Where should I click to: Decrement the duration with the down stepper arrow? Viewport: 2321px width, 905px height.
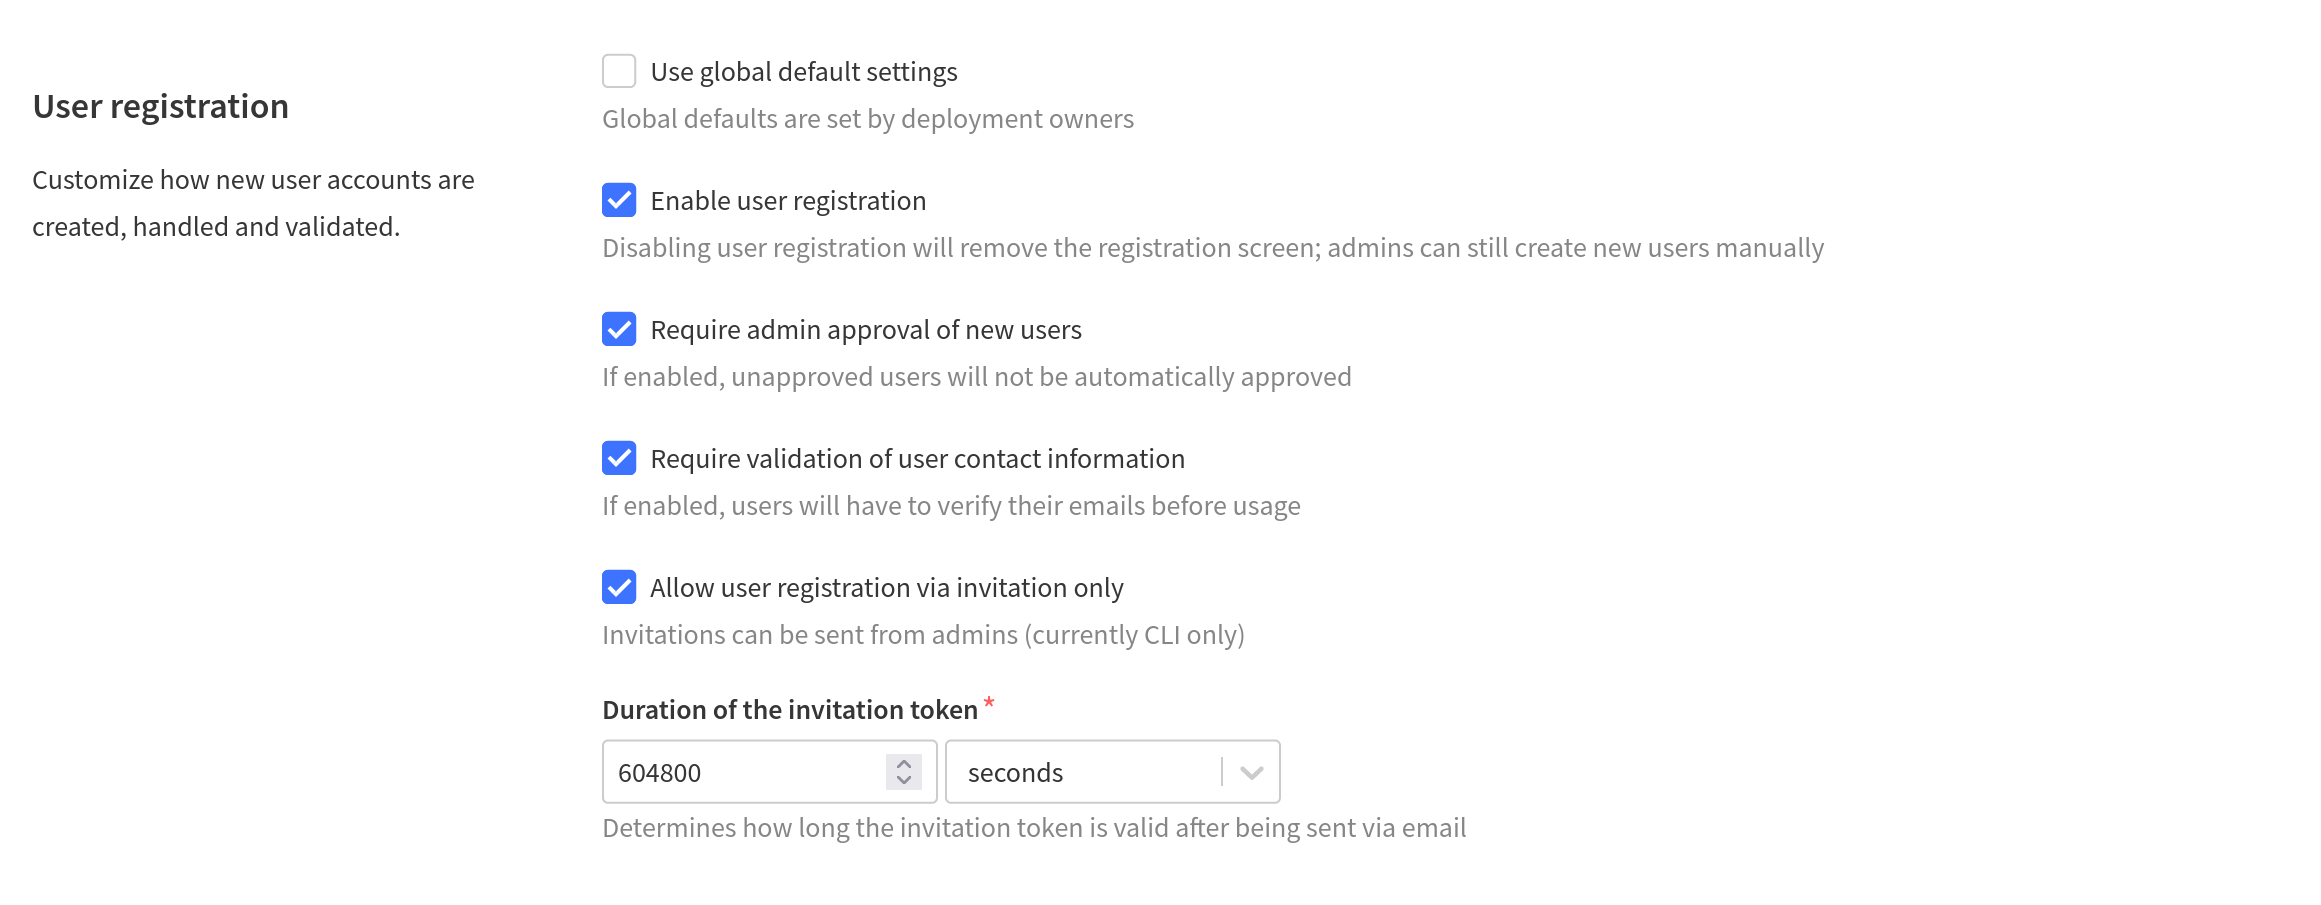click(904, 782)
